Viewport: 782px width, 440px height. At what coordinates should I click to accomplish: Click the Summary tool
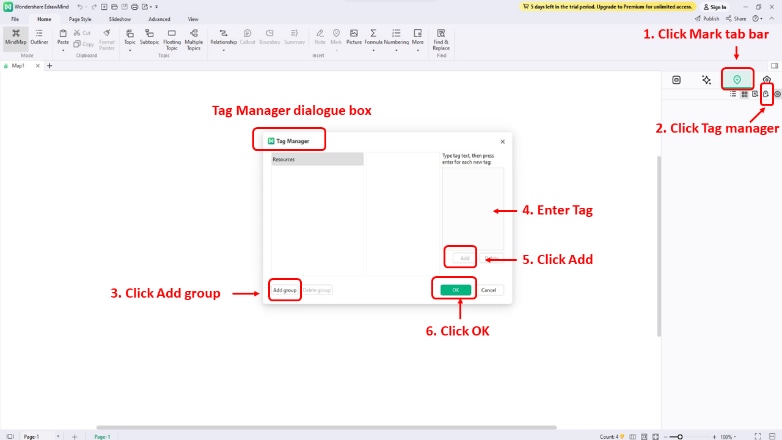click(294, 37)
